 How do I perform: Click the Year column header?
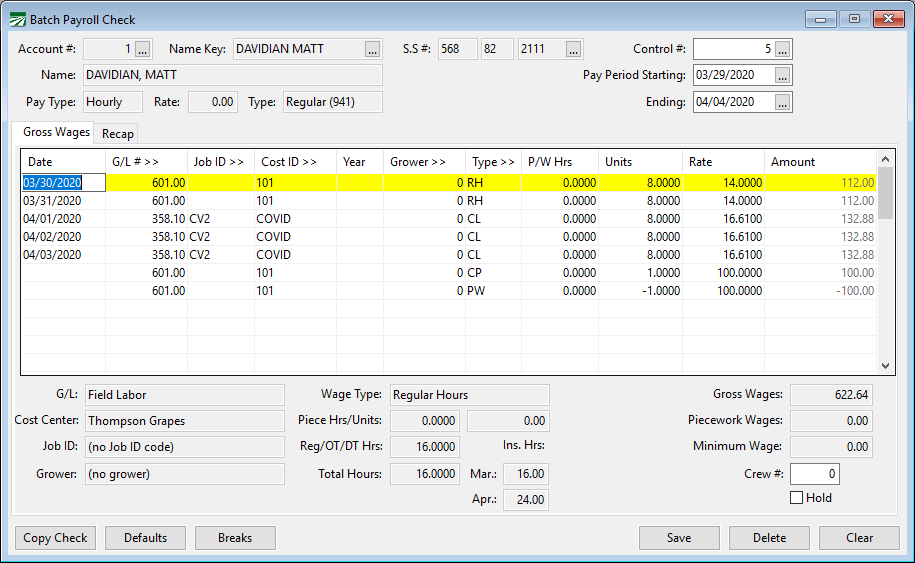tap(360, 162)
